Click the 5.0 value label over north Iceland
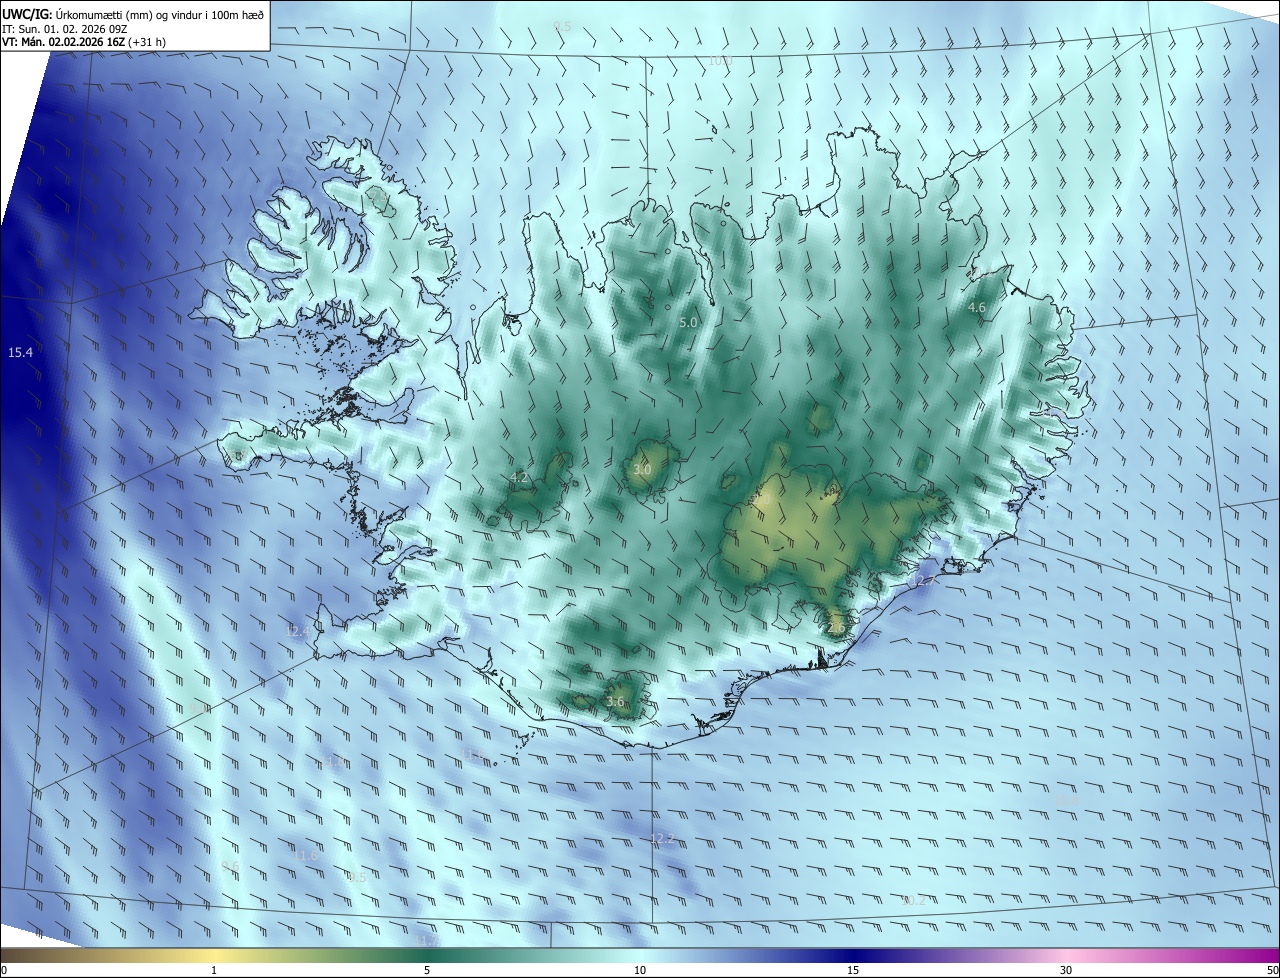The height and width of the screenshot is (978, 1280). 688,323
